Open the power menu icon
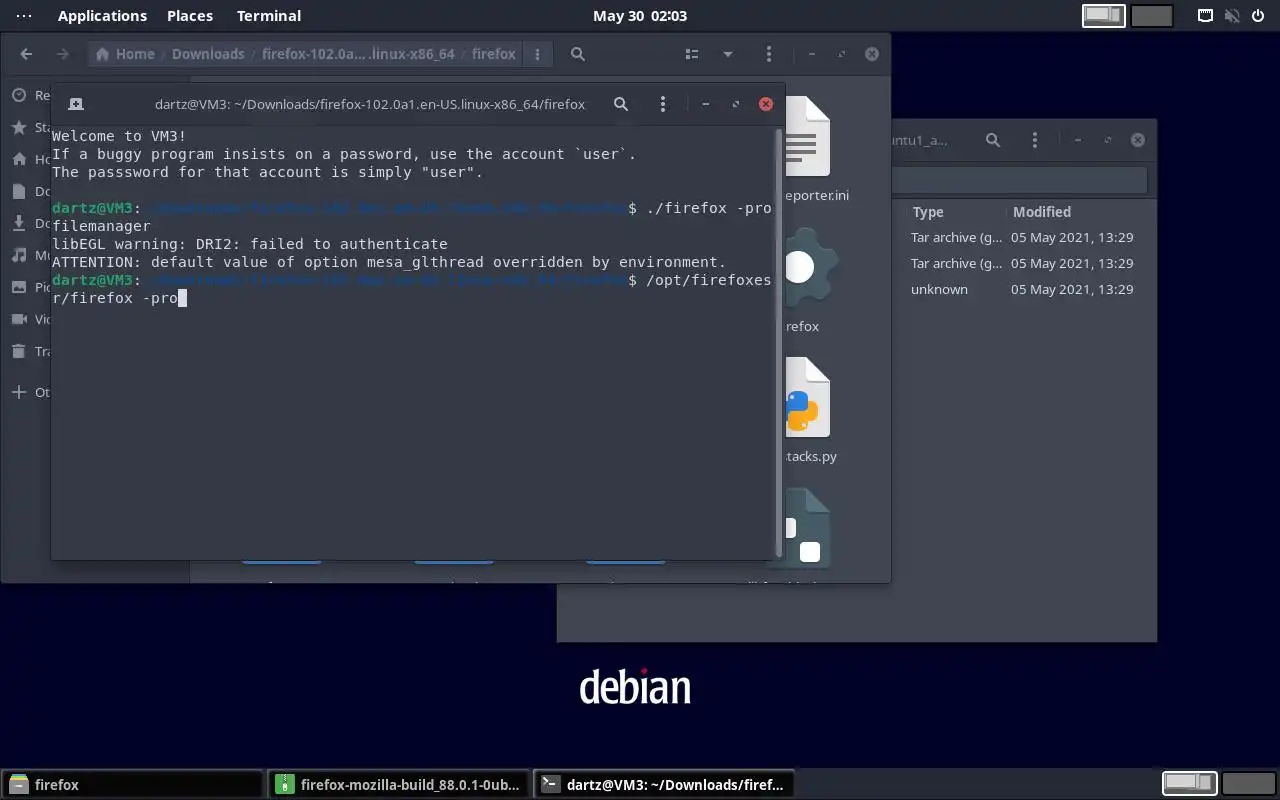1280x800 pixels. (x=1258, y=16)
